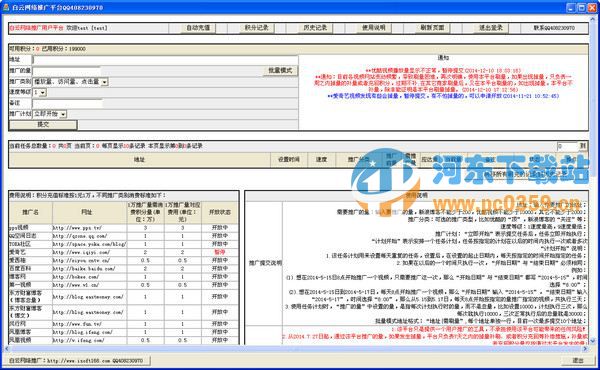Click the 网址 column header

coord(86,212)
